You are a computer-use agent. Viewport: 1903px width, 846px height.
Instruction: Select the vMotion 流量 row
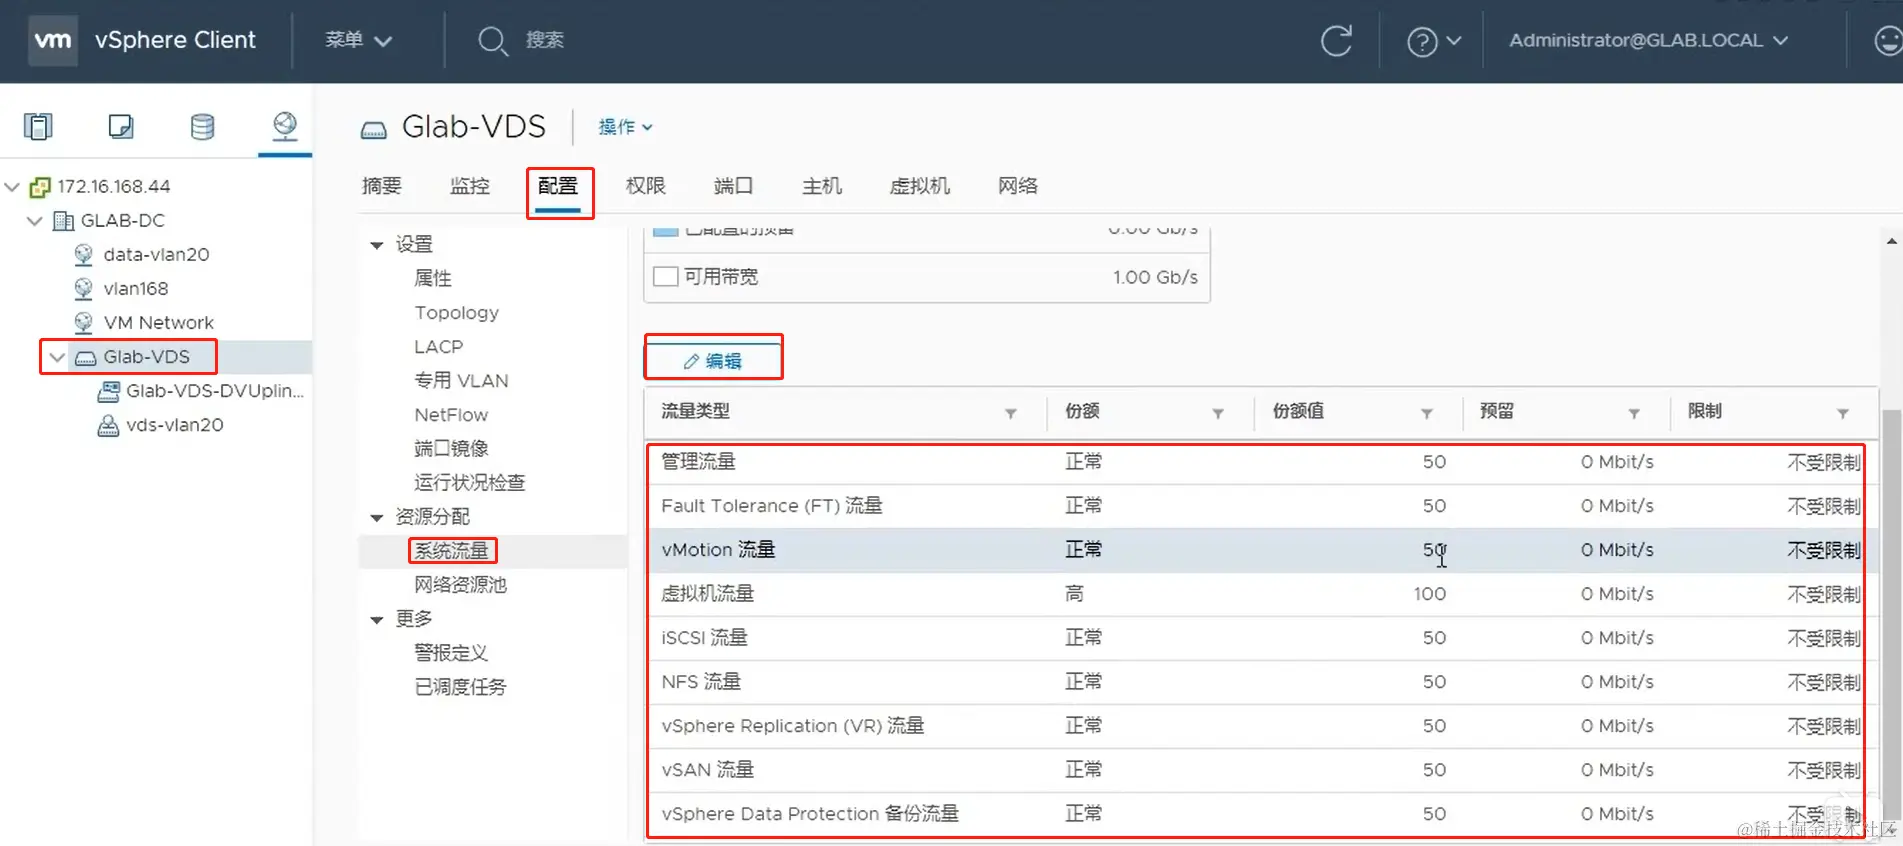point(1261,550)
